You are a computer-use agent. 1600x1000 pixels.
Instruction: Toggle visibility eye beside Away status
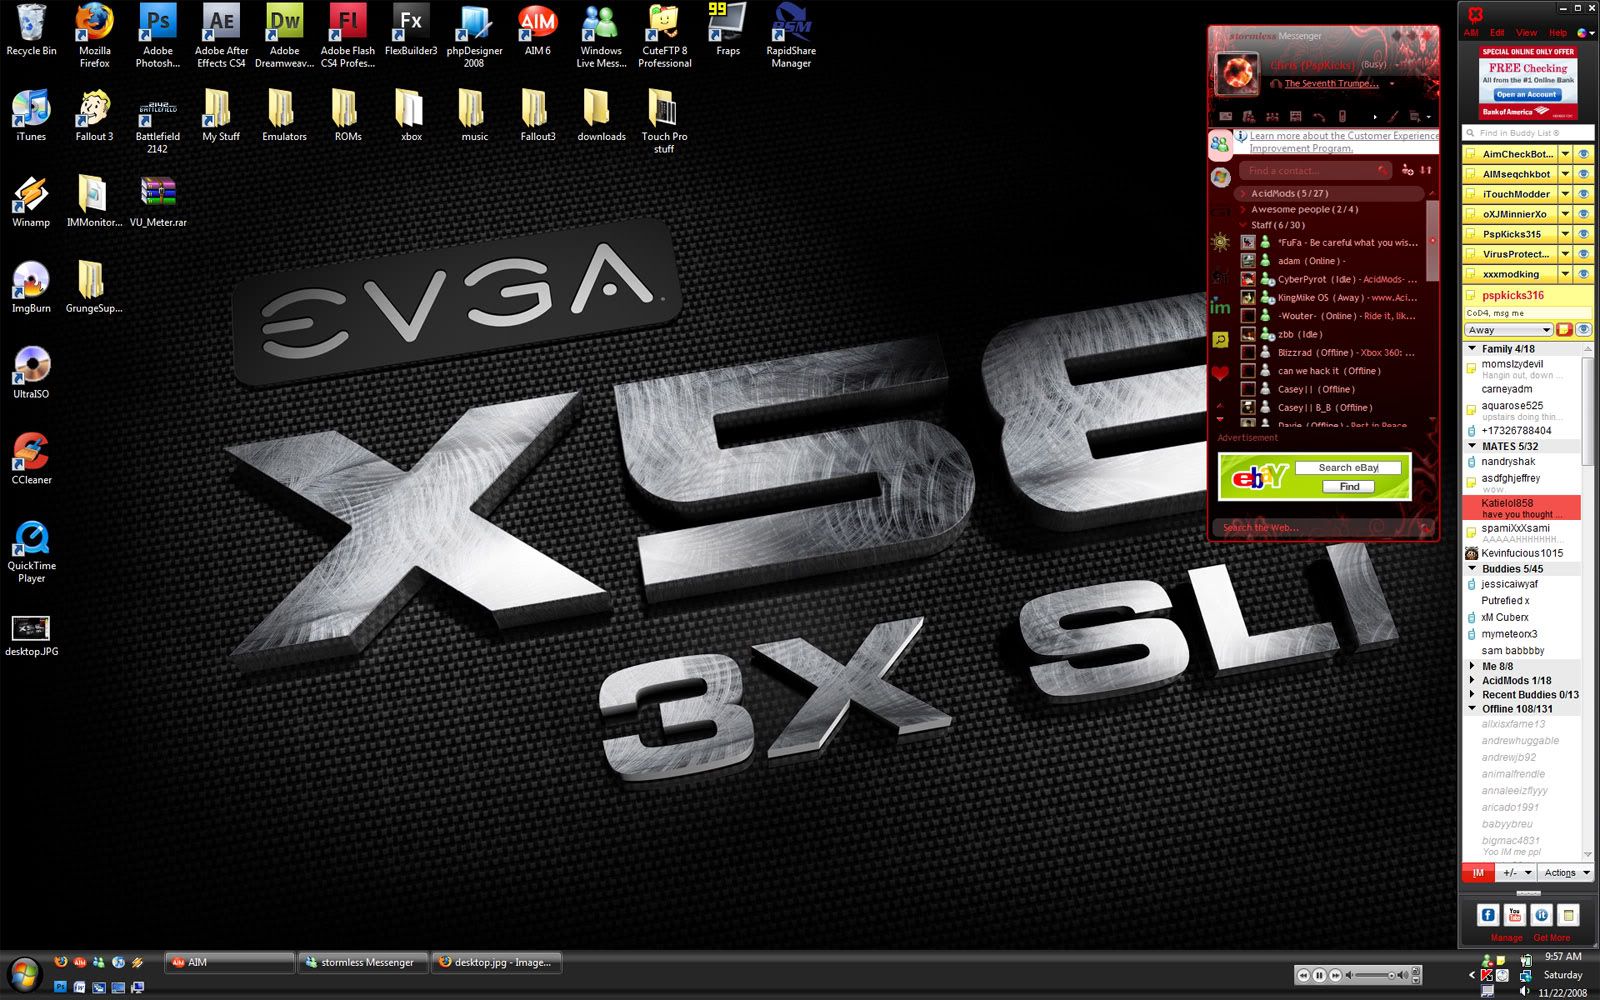tap(1583, 330)
